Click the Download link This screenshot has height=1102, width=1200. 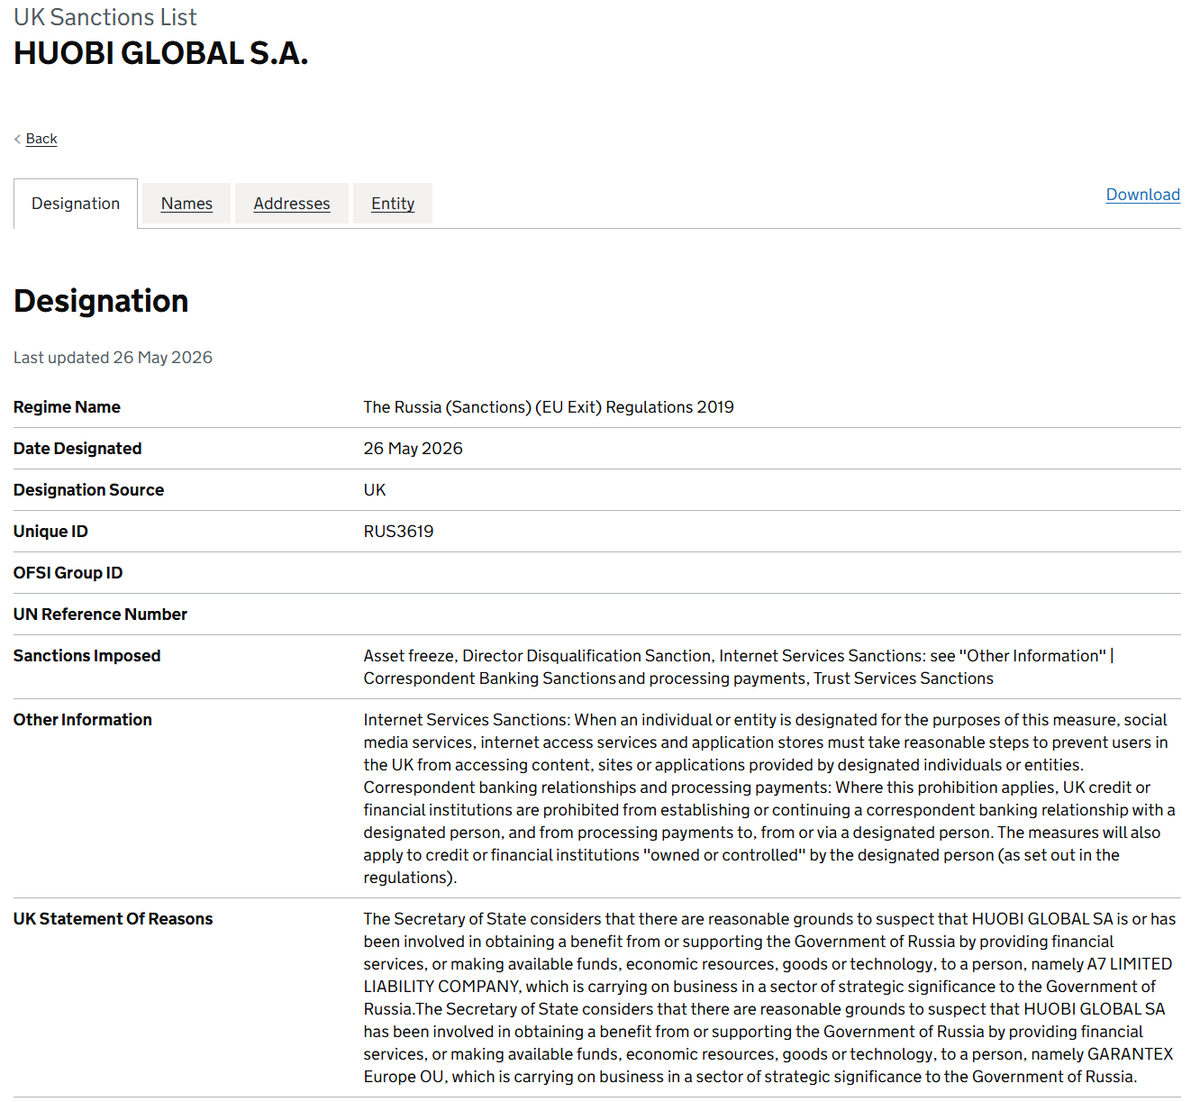point(1143,194)
